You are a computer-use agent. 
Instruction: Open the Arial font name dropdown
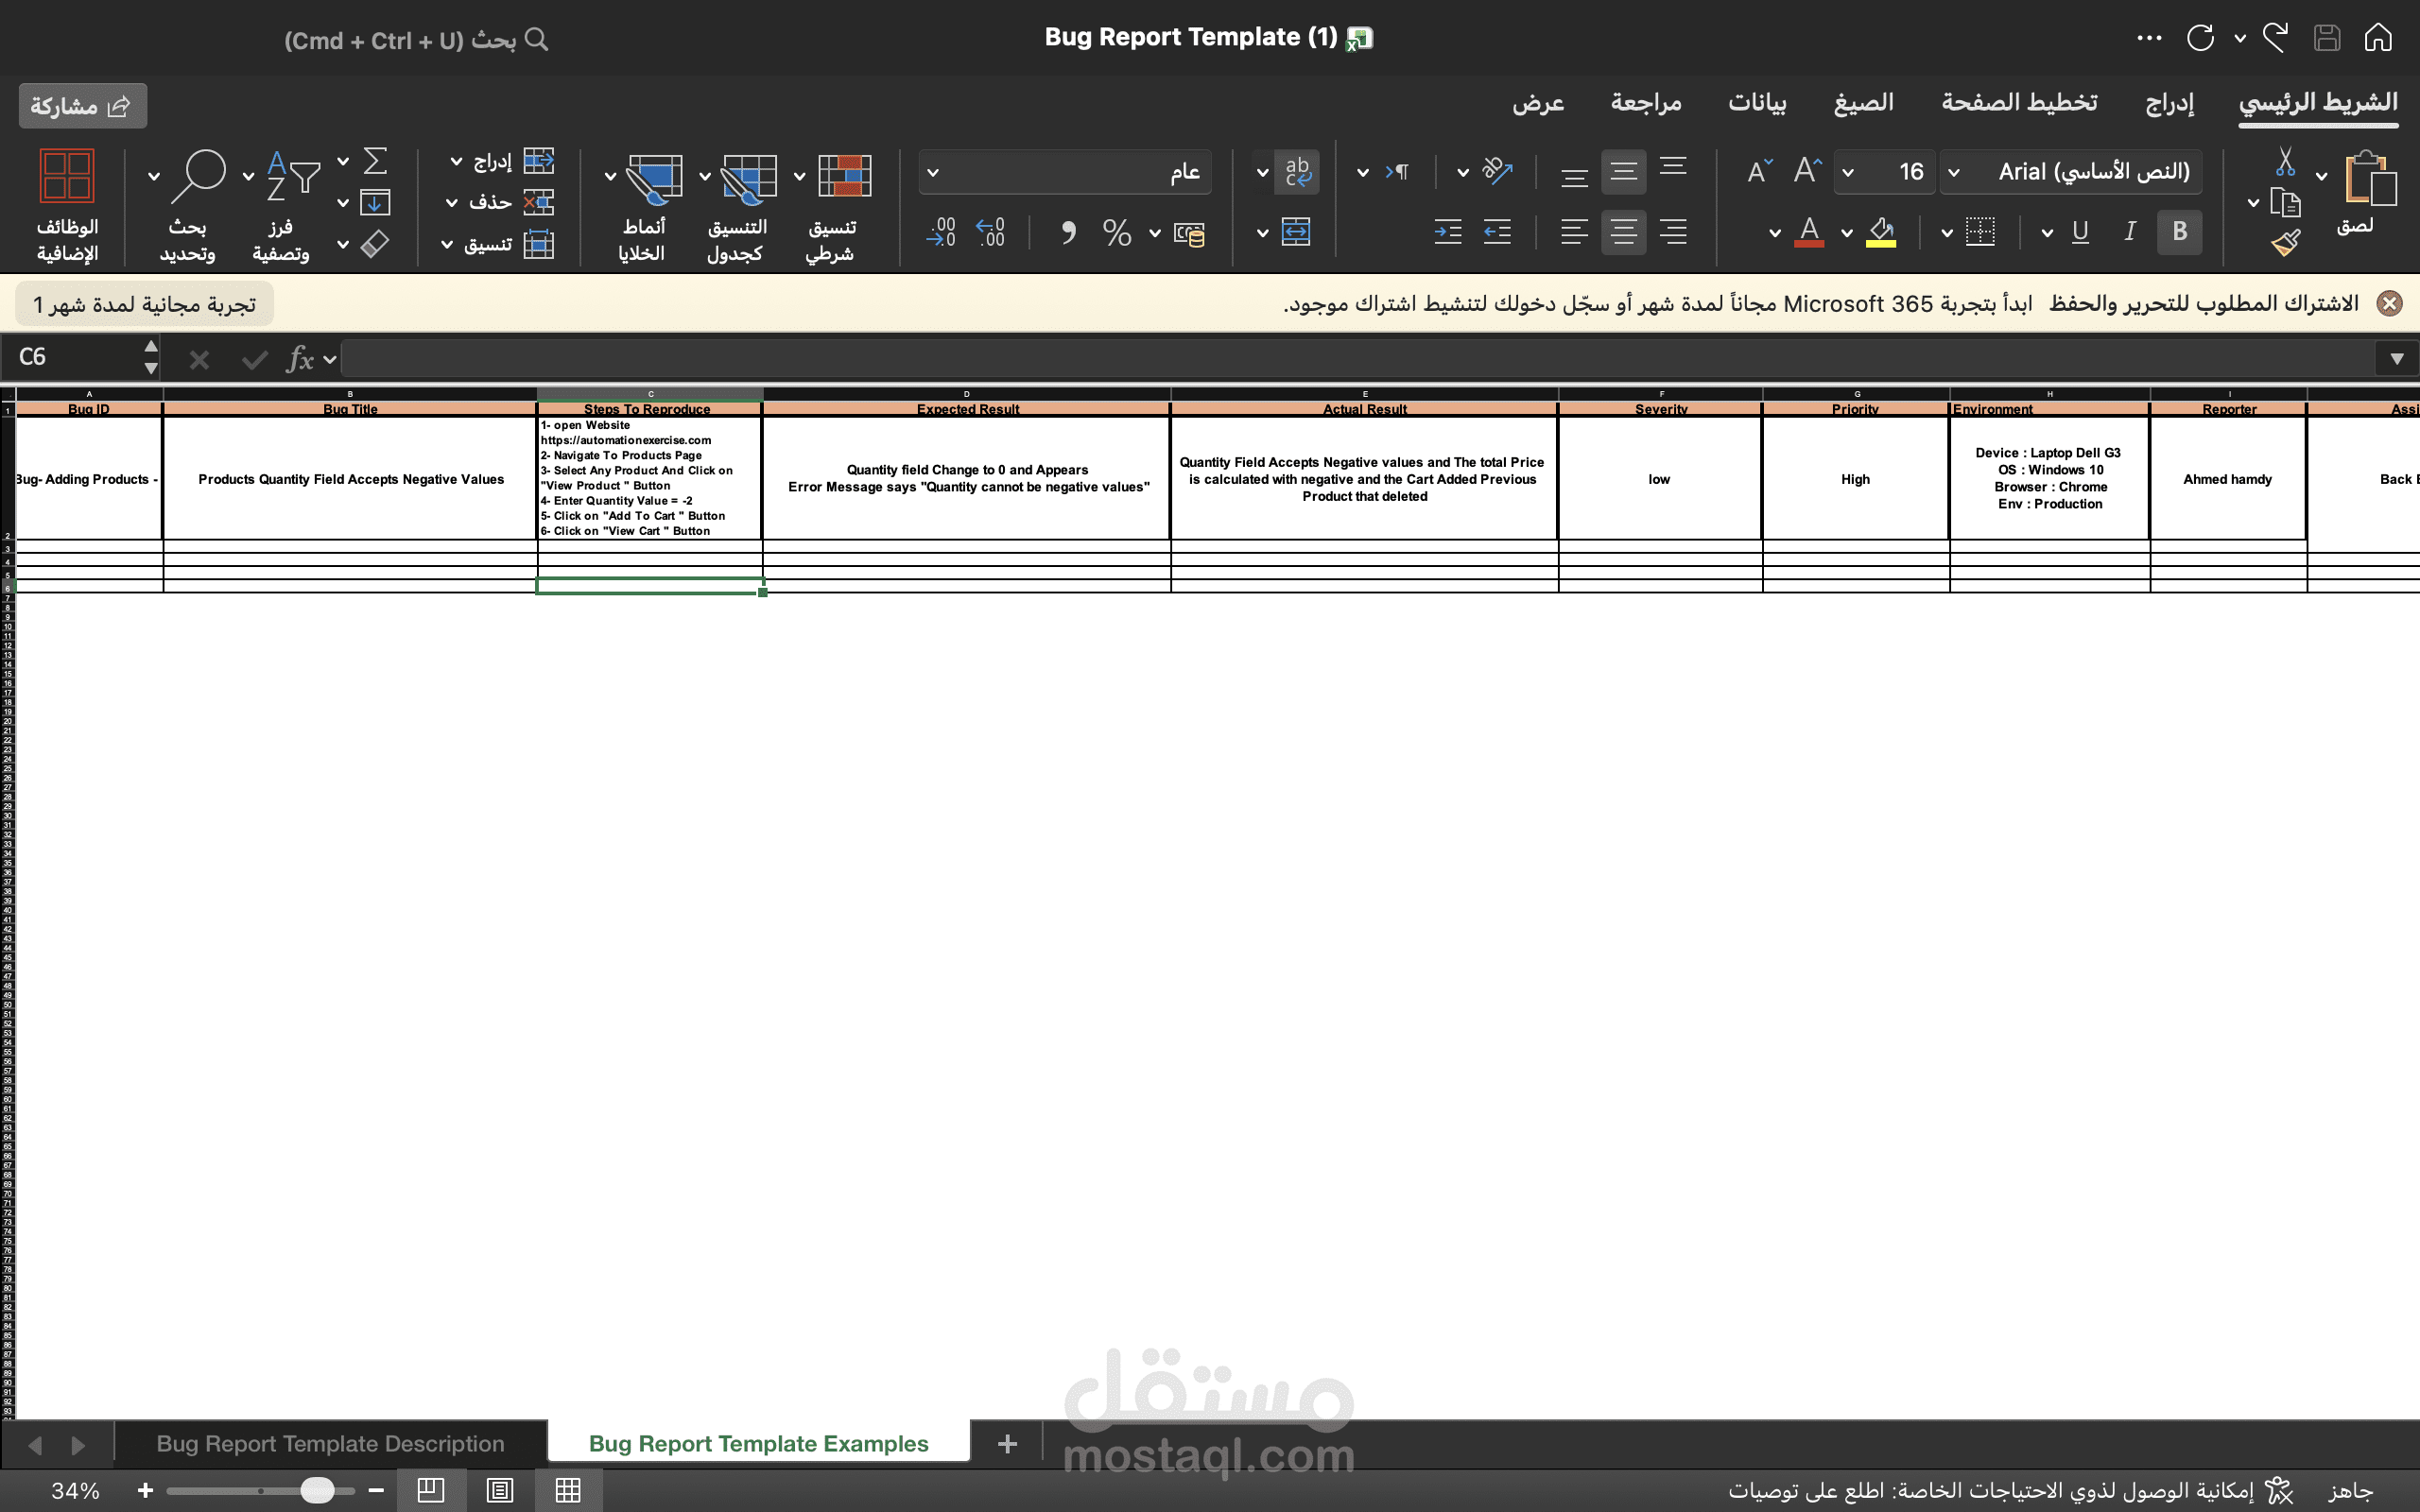click(x=1955, y=172)
